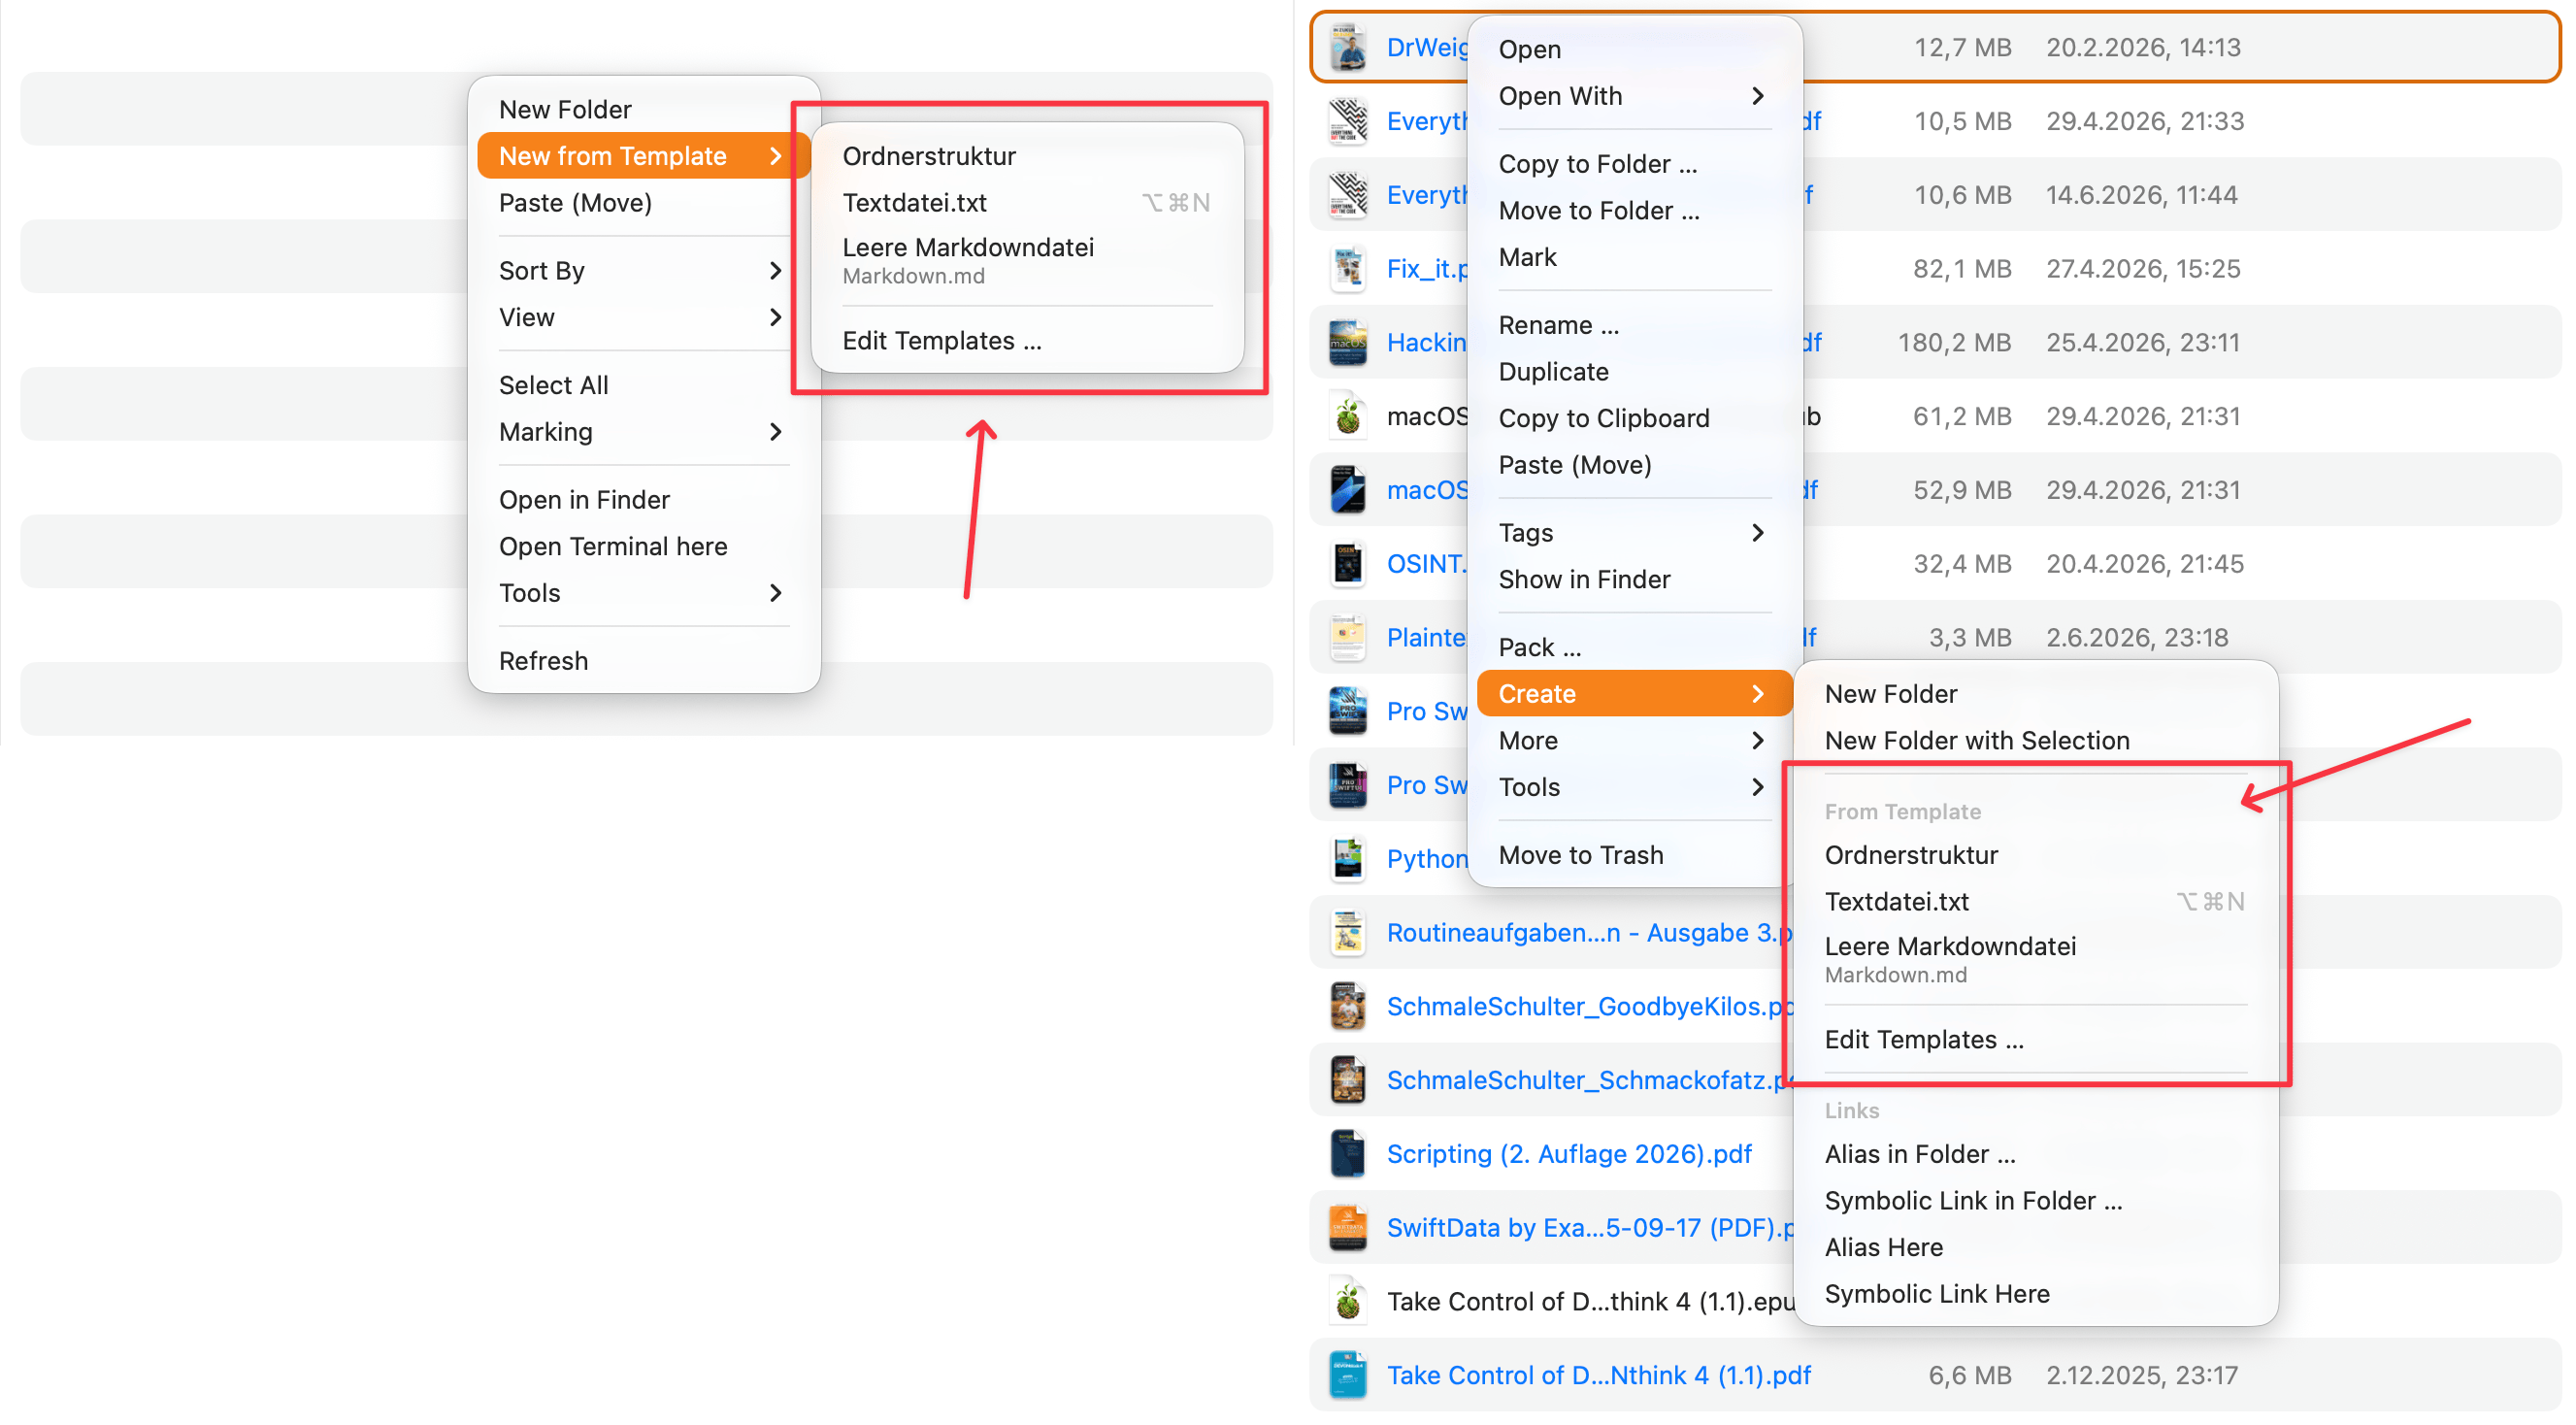The width and height of the screenshot is (2576, 1425).
Task: Click the SwiftData by Example file icon
Action: pyautogui.click(x=1348, y=1227)
